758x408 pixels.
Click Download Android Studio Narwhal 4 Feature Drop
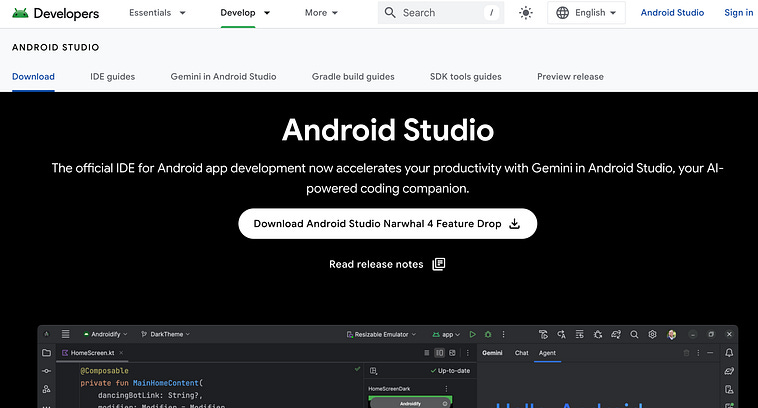[x=388, y=223]
